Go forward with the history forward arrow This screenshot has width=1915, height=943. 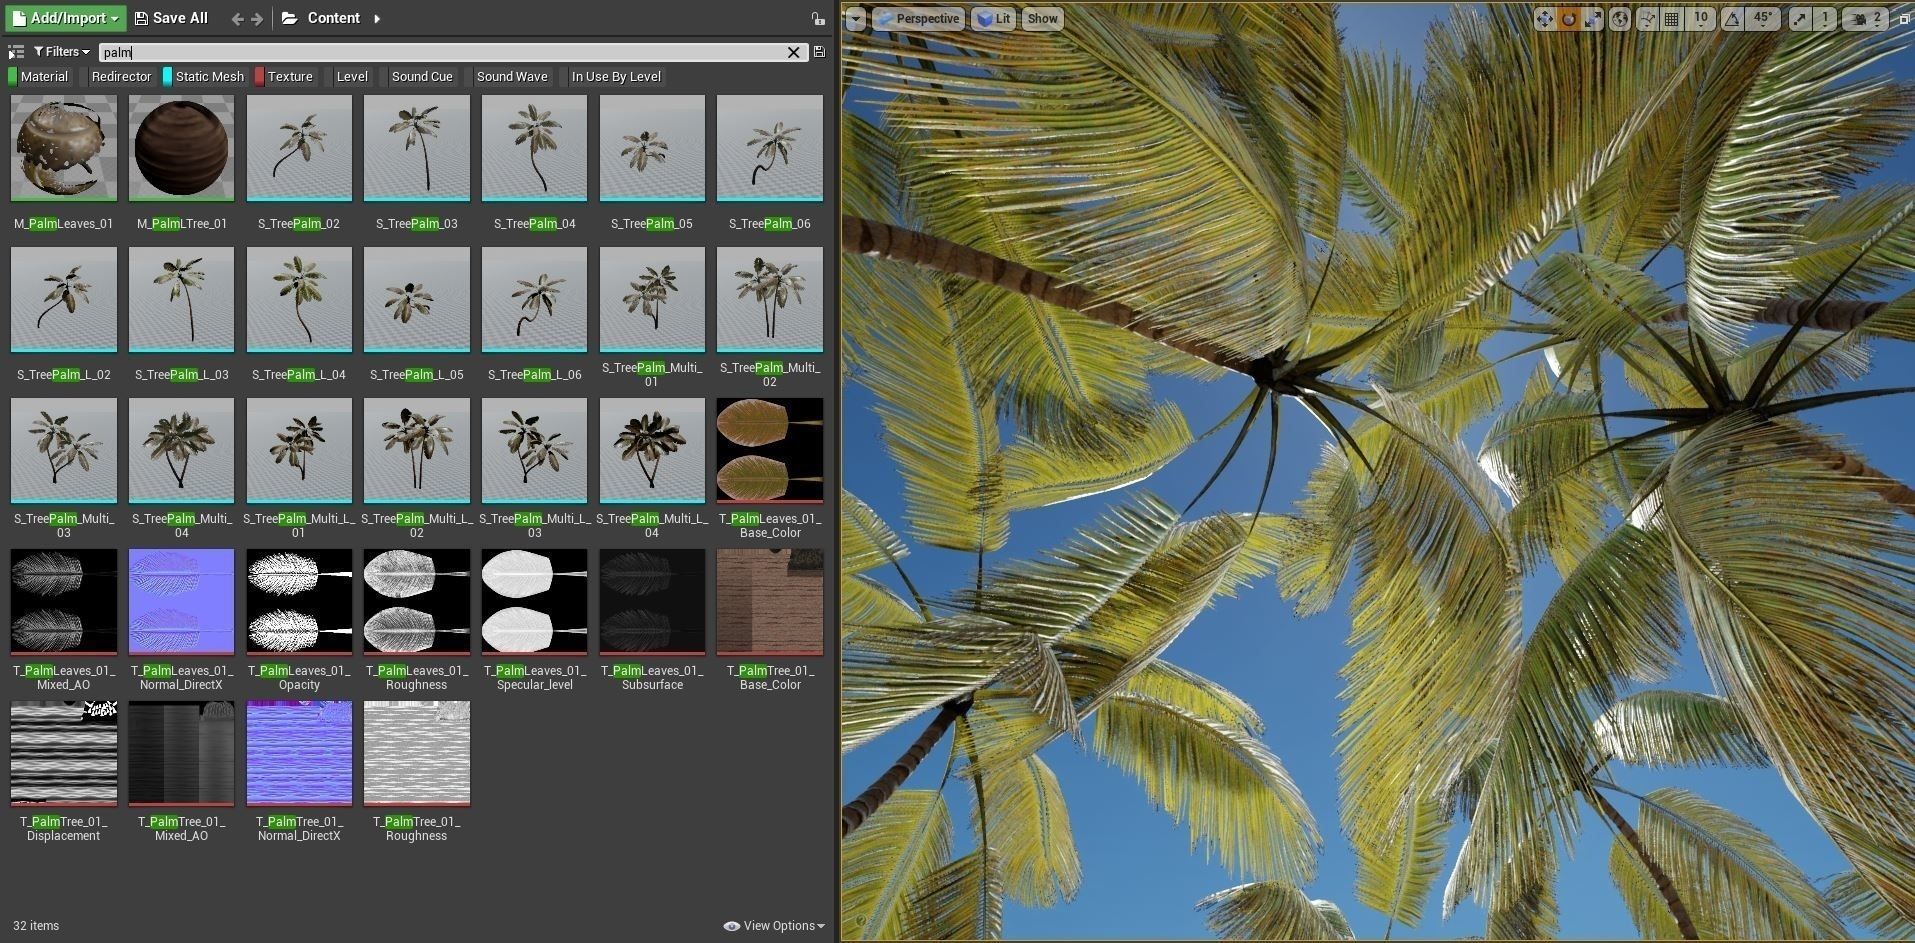click(257, 18)
